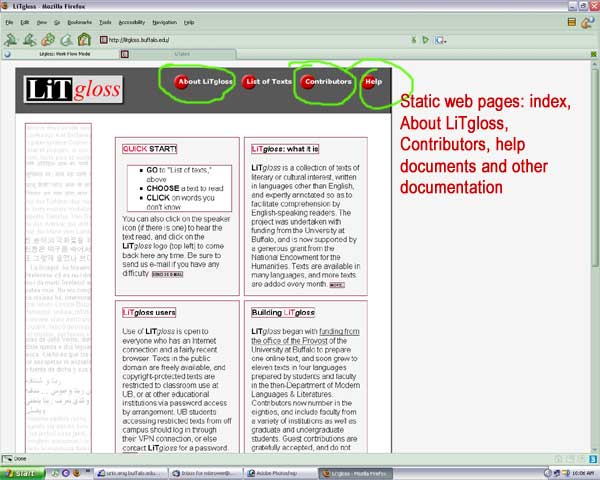
Task: Open the Bookmarks menu
Action: (80, 23)
